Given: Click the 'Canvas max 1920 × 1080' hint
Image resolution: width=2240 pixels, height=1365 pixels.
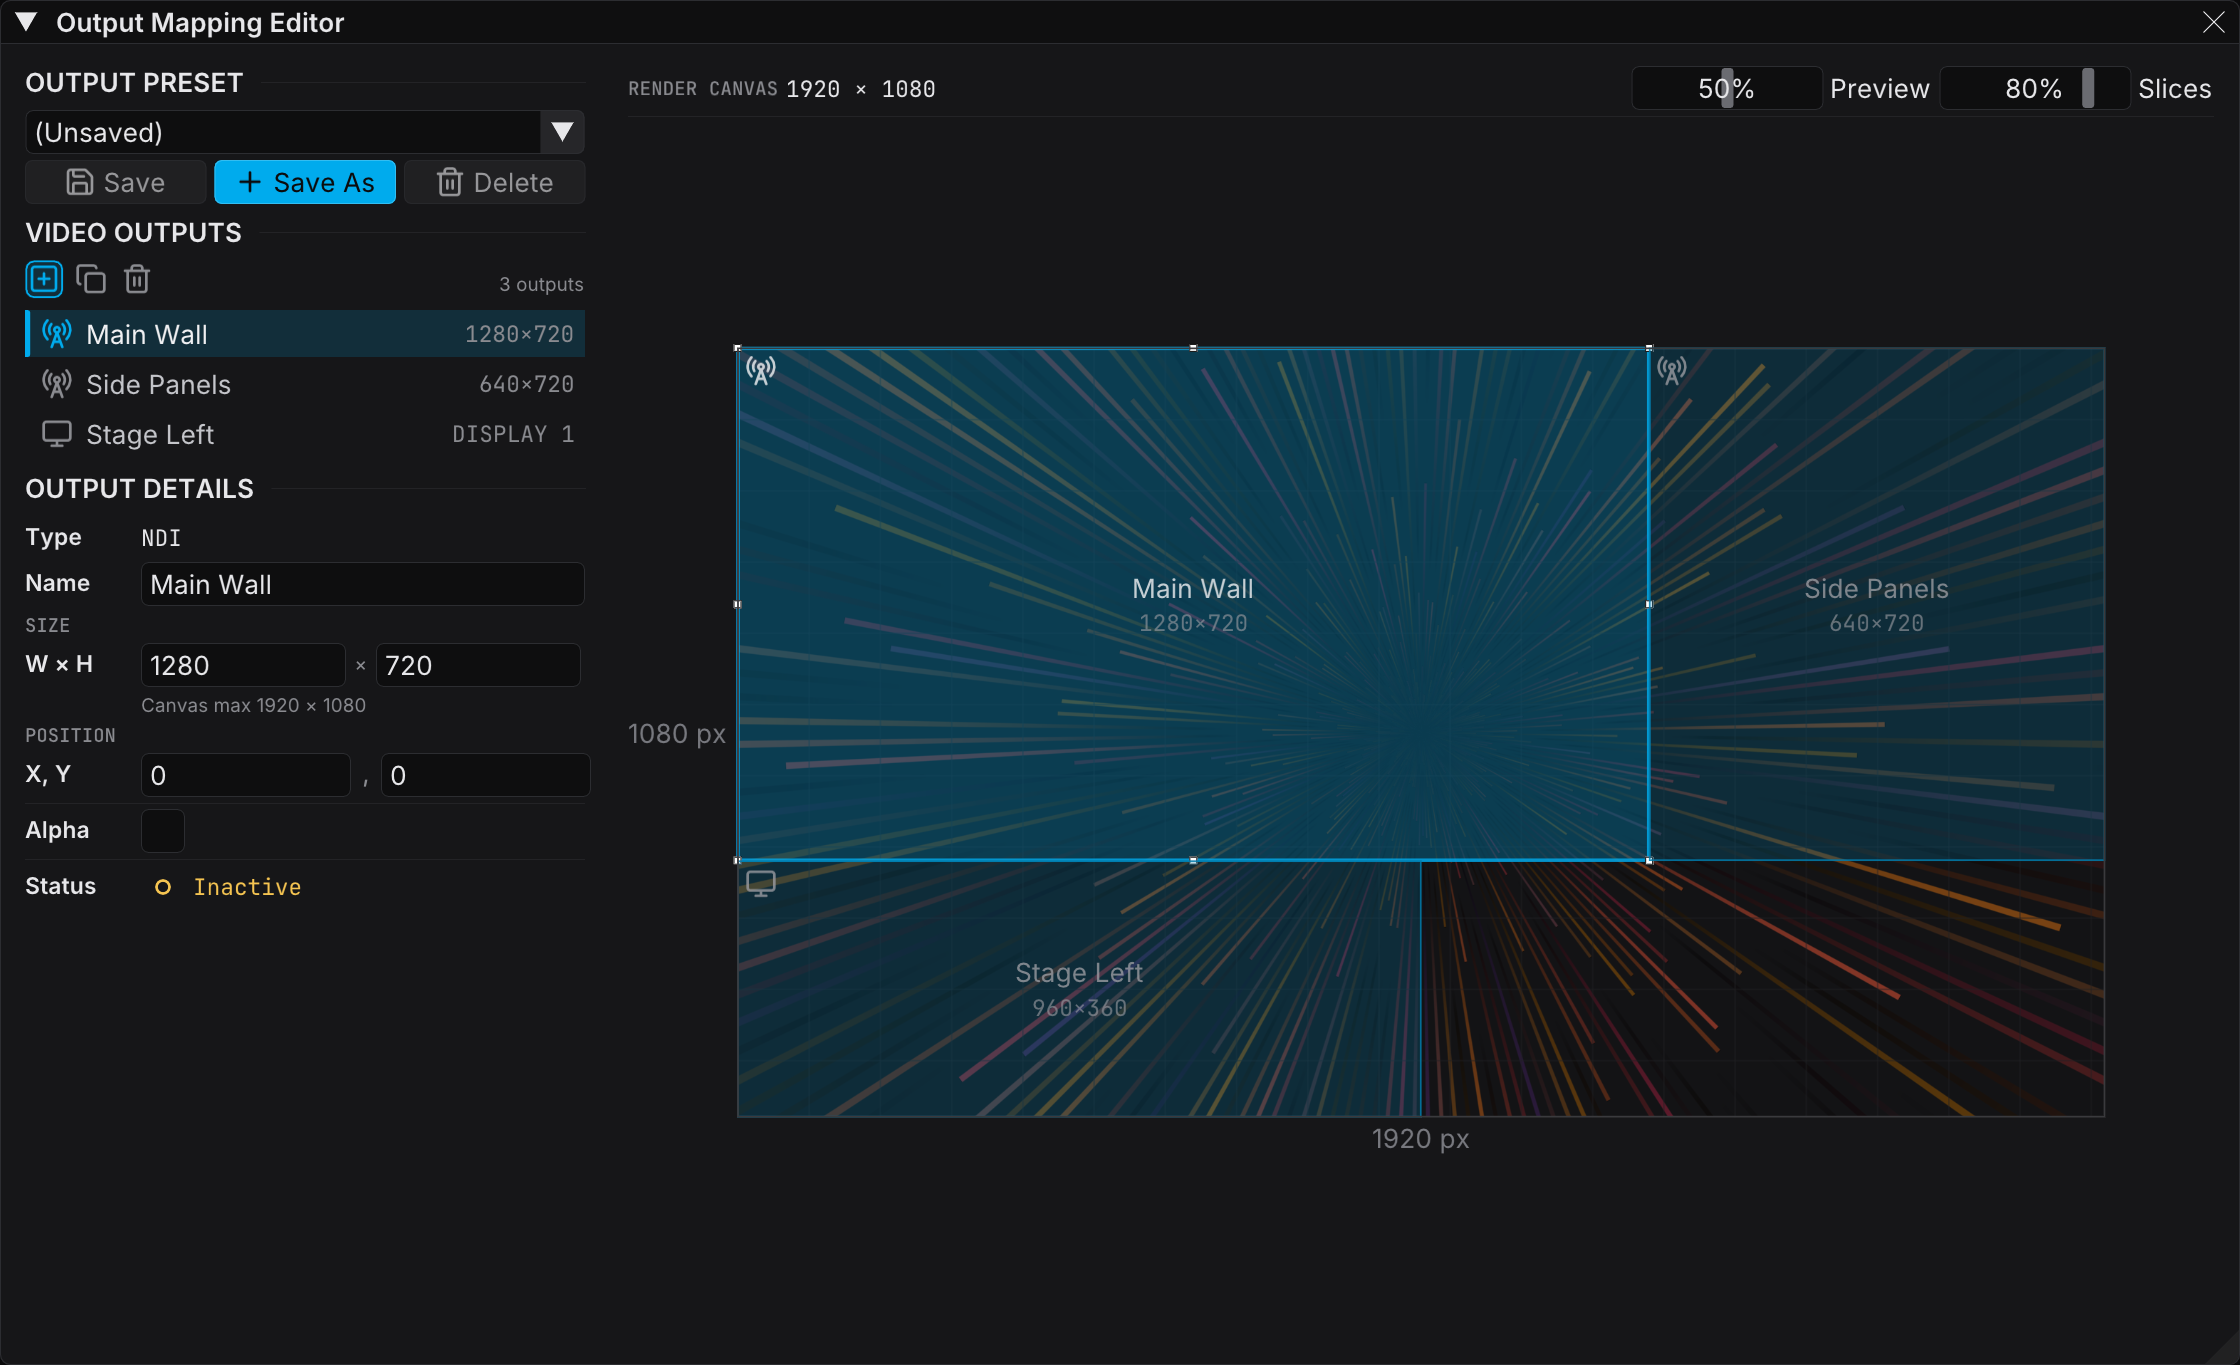Looking at the screenshot, I should pos(253,705).
